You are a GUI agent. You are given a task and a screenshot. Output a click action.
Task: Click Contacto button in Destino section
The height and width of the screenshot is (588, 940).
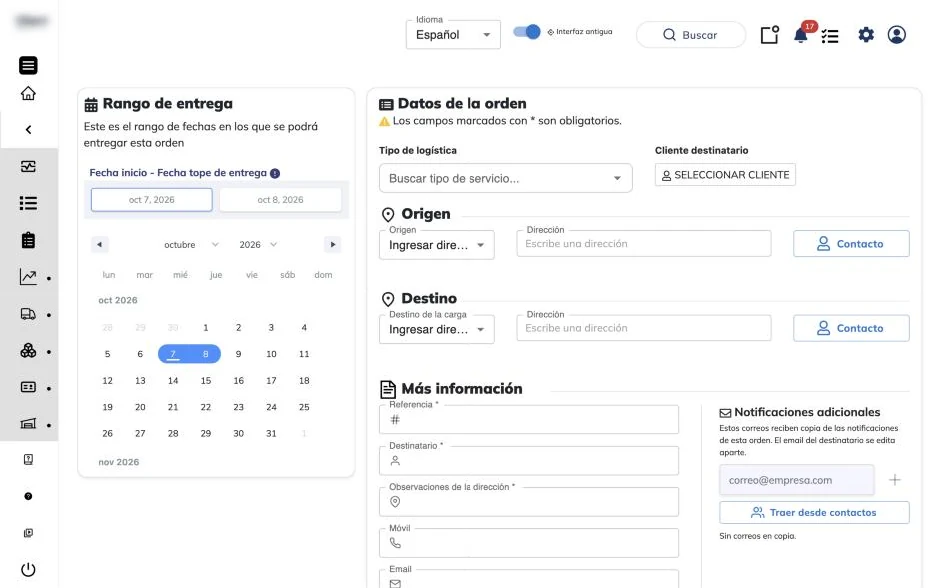coord(851,328)
